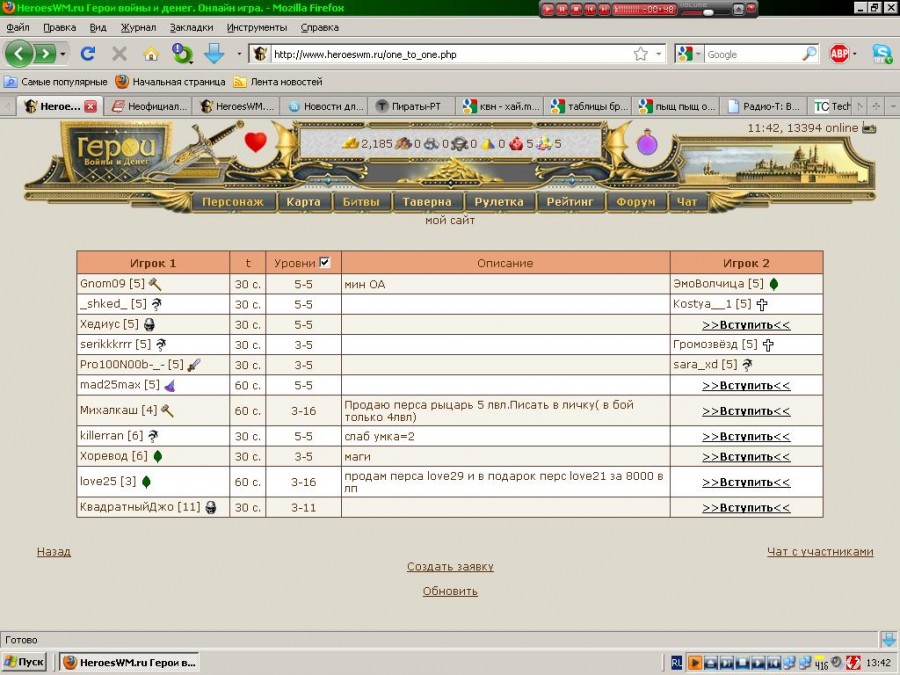The height and width of the screenshot is (675, 900).
Task: Join the battle of mad25max via Вступить
Action: (746, 385)
